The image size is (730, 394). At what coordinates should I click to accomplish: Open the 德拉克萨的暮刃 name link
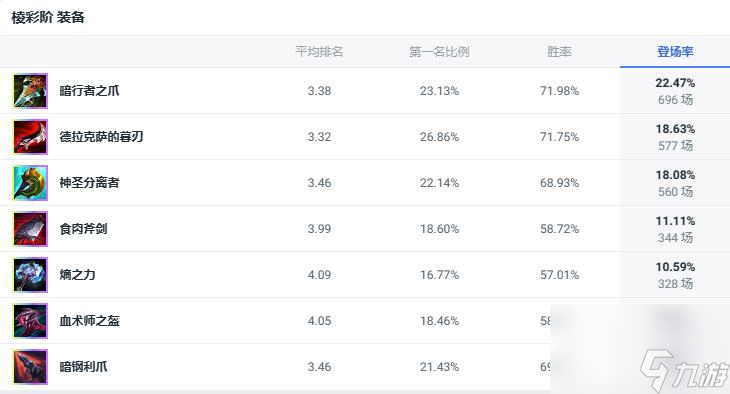point(101,136)
